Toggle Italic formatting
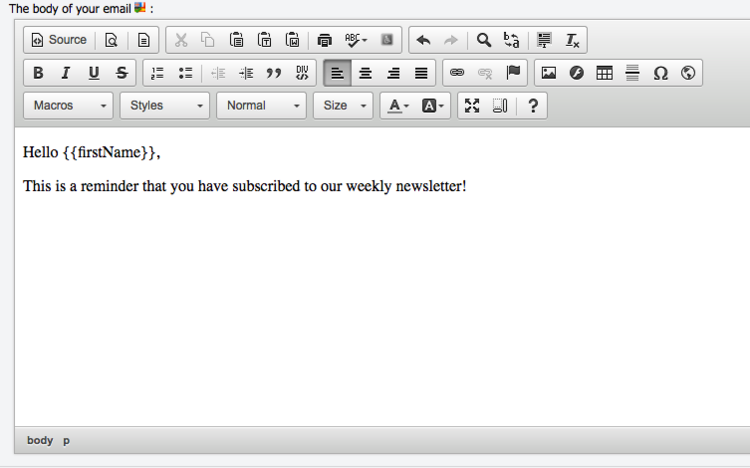Viewport: 750px width, 468px height. click(x=66, y=73)
